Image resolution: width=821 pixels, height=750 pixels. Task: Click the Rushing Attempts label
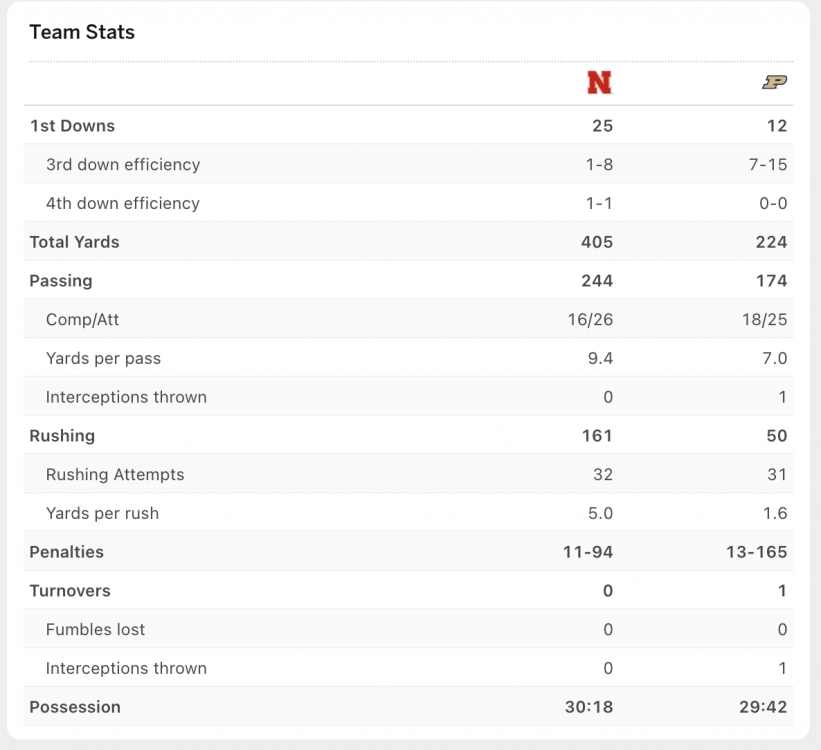click(x=115, y=475)
